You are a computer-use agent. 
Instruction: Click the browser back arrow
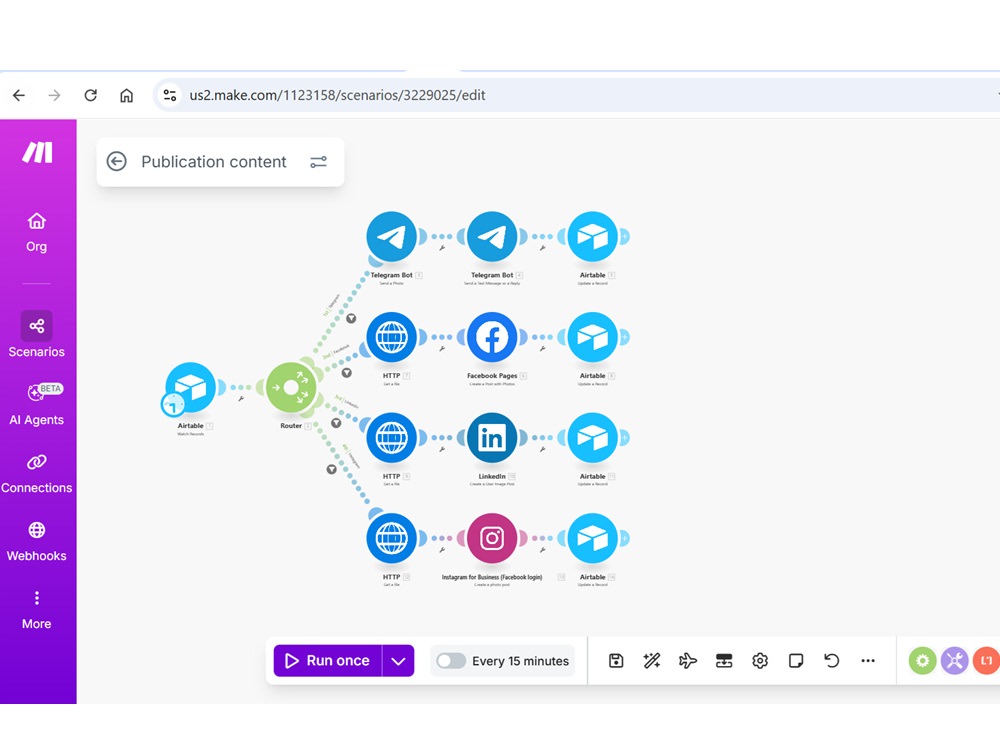tap(19, 95)
